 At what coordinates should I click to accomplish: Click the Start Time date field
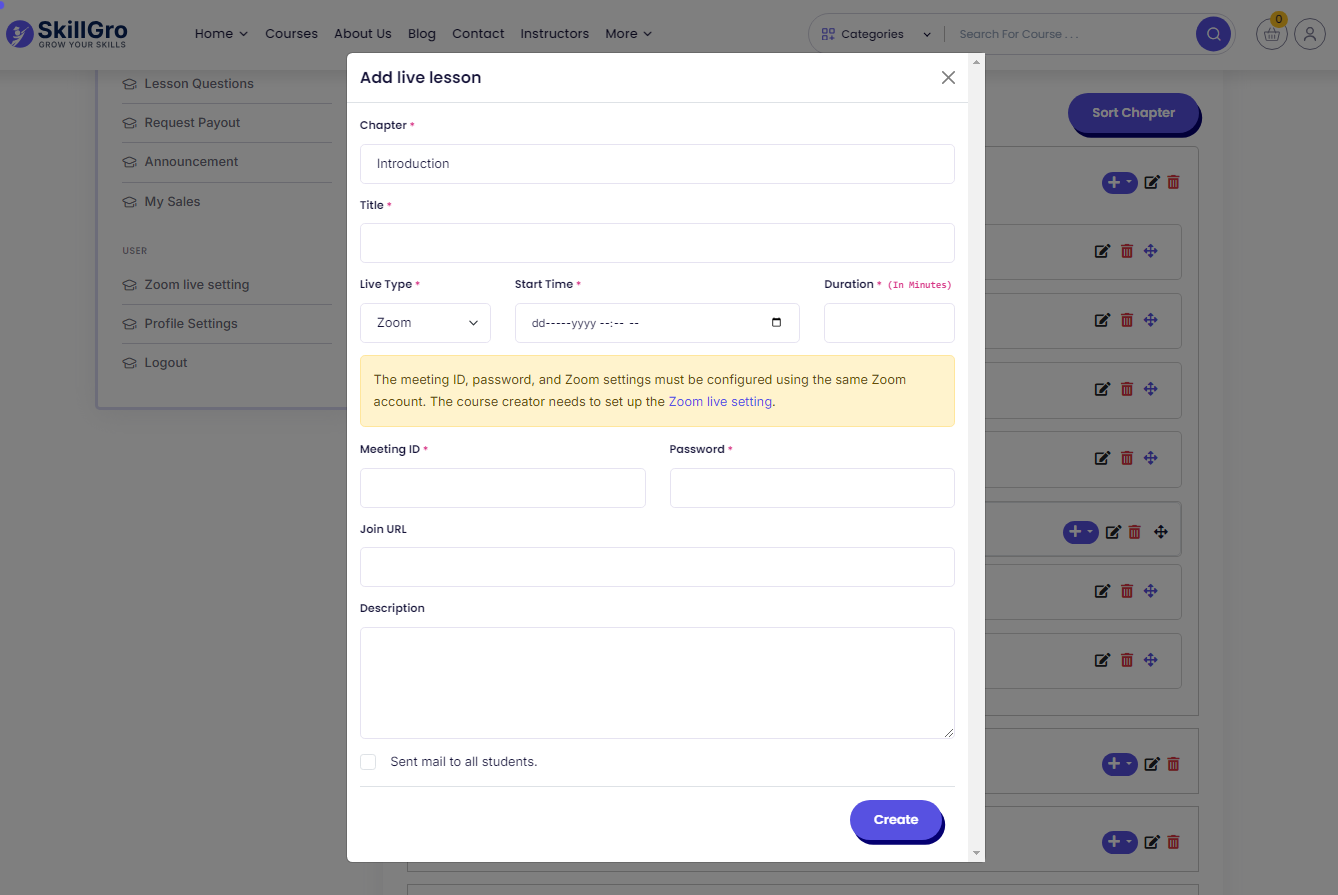coord(657,323)
